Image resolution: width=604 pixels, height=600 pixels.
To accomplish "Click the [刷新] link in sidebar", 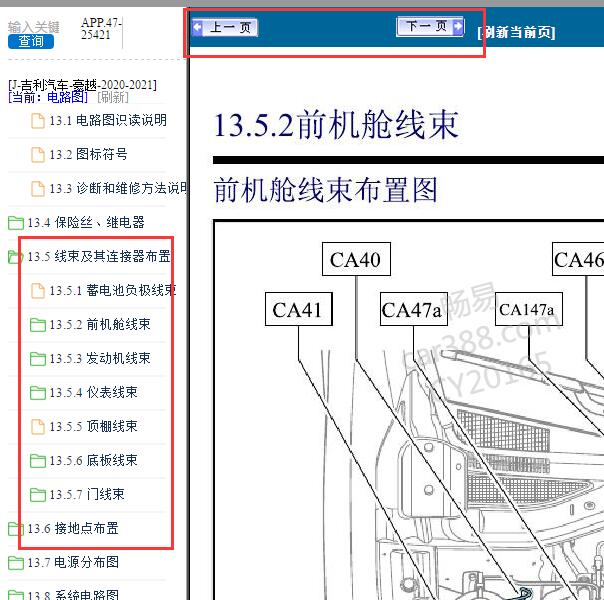I will 113,97.
